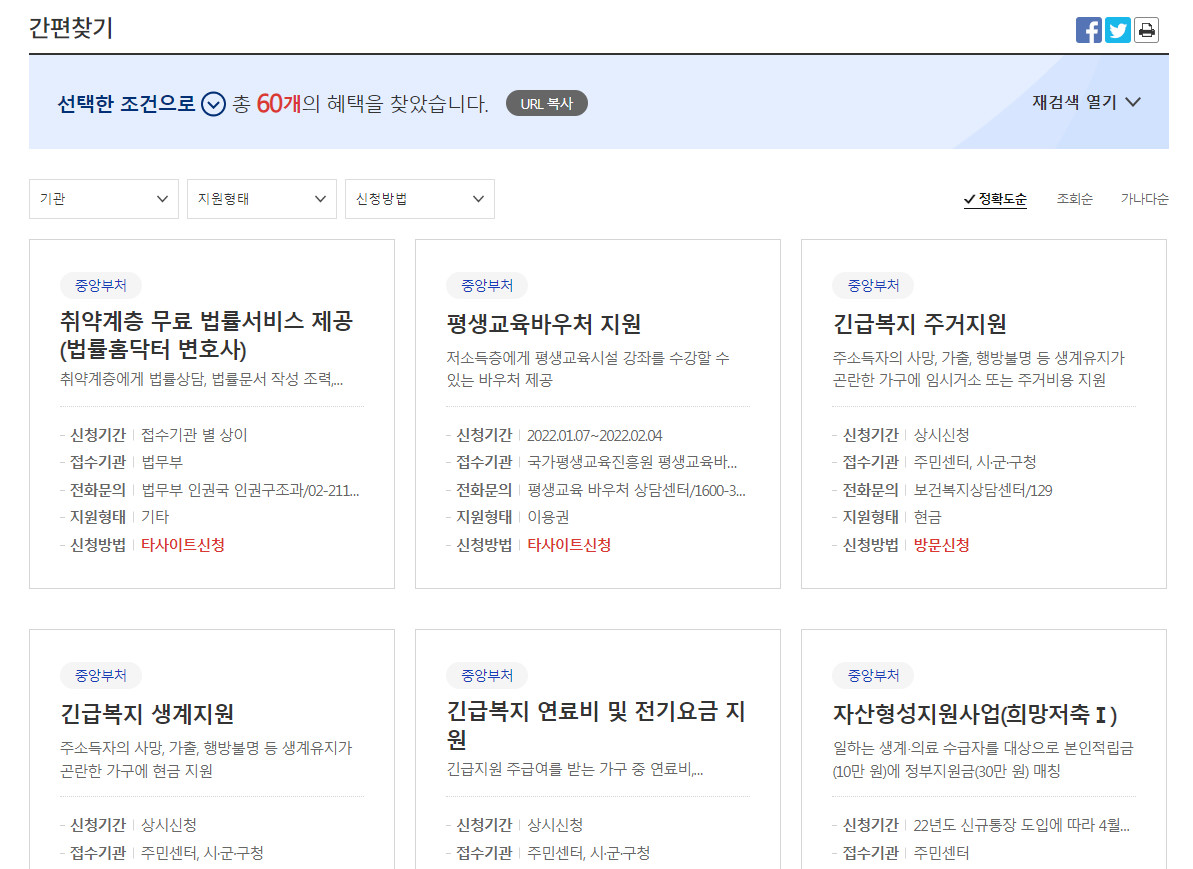Click 주민센터 in 자산형성지원사업 card
This screenshot has height=869, width=1193.
(x=941, y=853)
